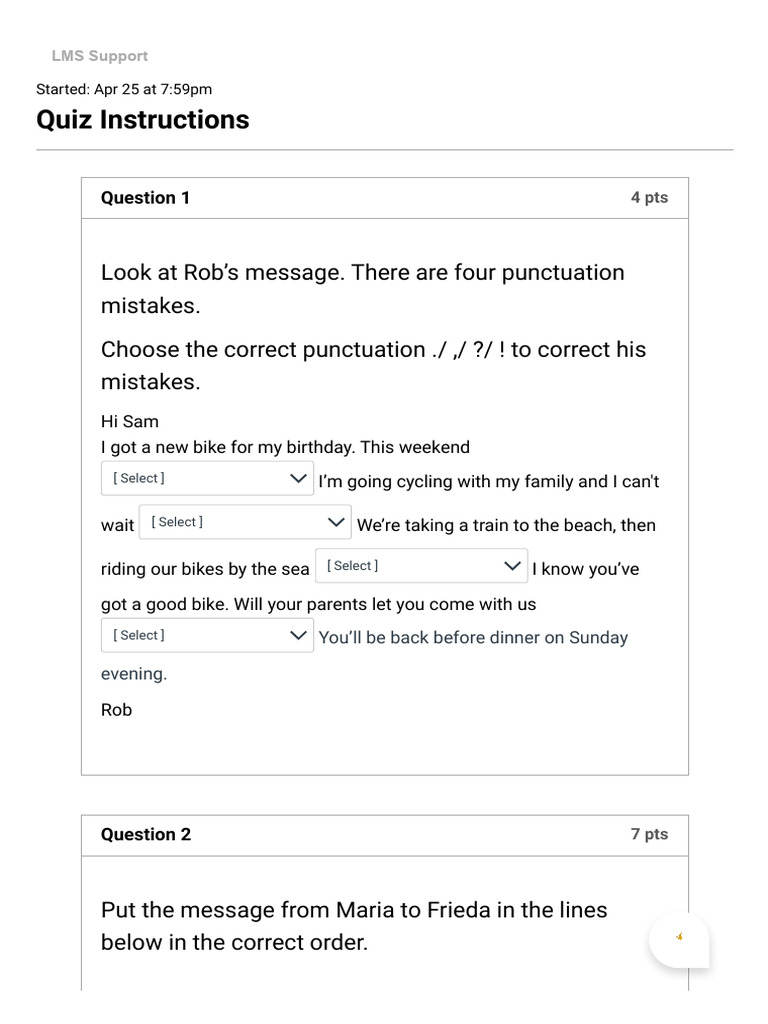
Task: Expand the Select dropdown after "come with us"
Action: [x=207, y=635]
